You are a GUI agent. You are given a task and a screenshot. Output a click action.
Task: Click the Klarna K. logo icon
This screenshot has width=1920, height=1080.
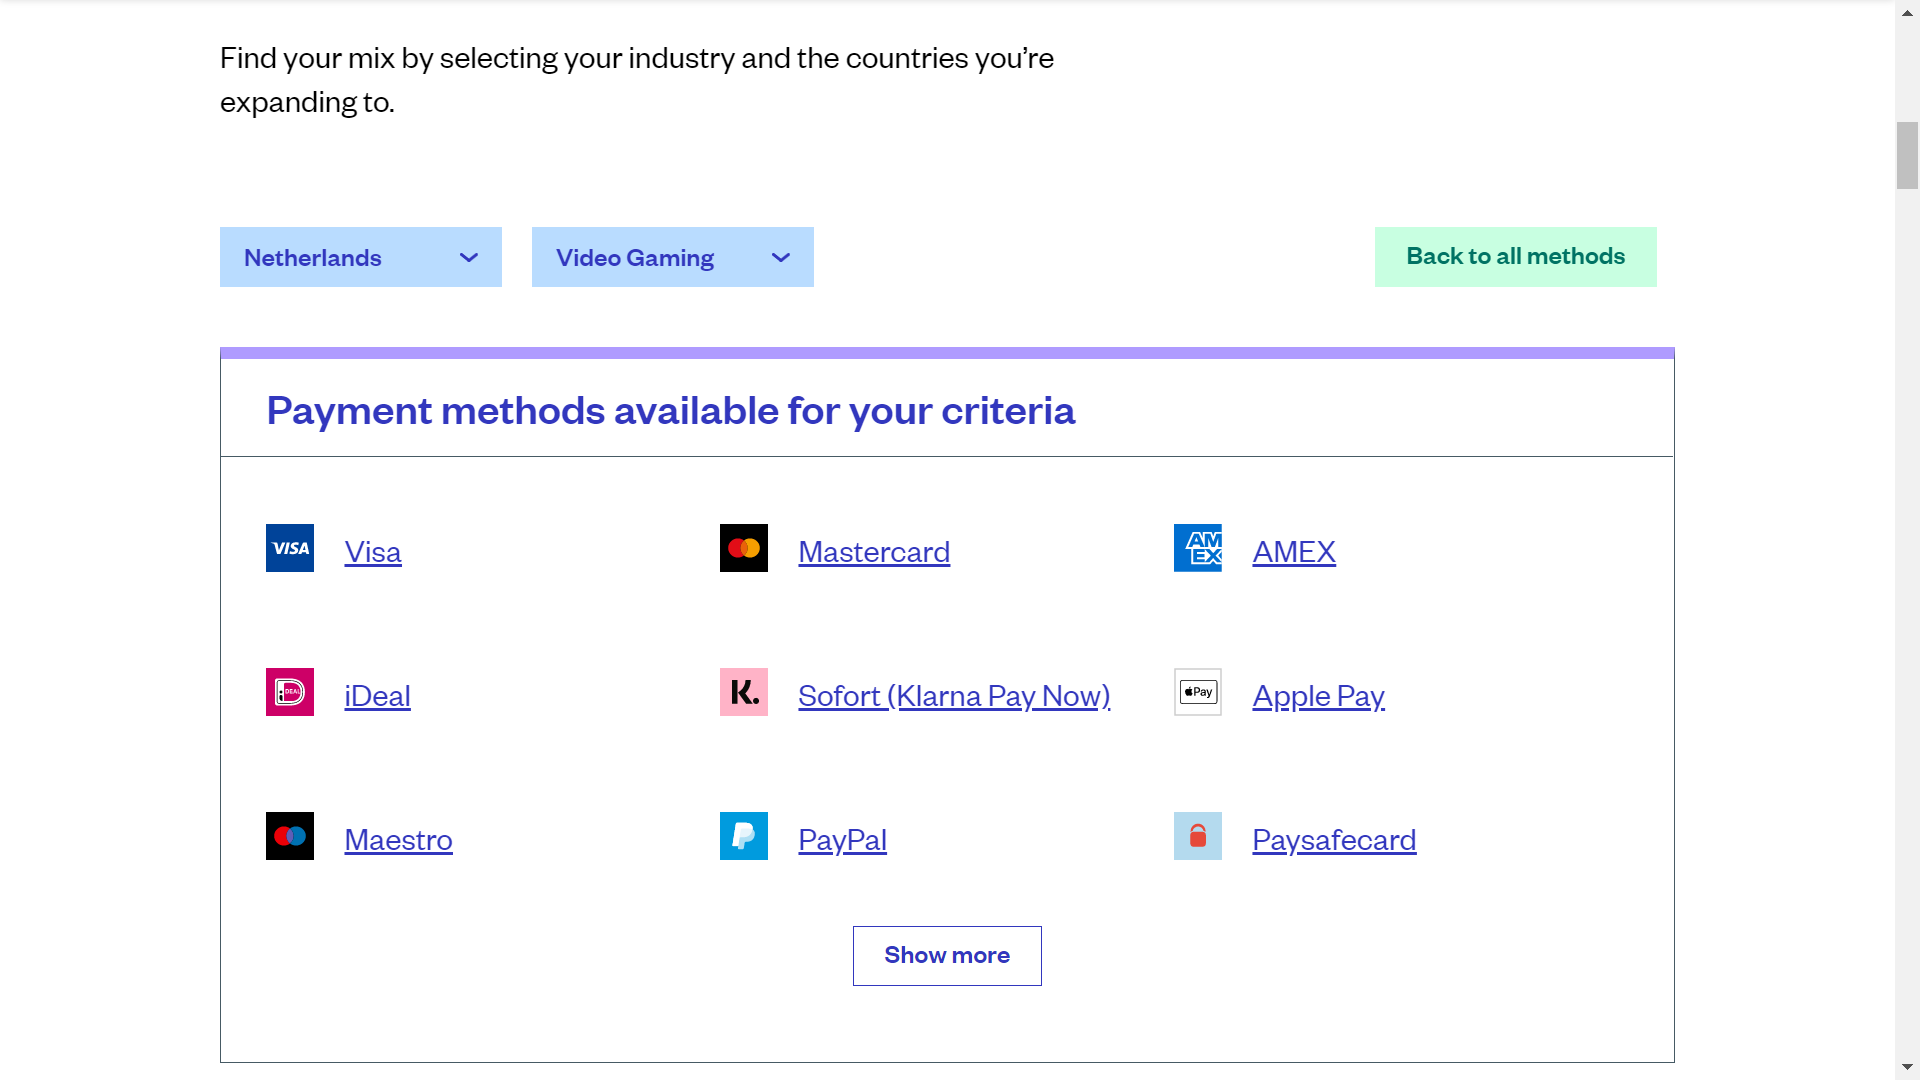coord(744,692)
